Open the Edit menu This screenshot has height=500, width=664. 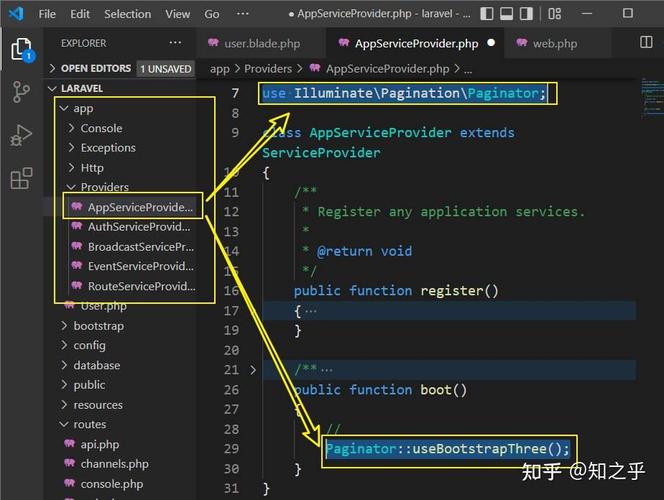[80, 14]
